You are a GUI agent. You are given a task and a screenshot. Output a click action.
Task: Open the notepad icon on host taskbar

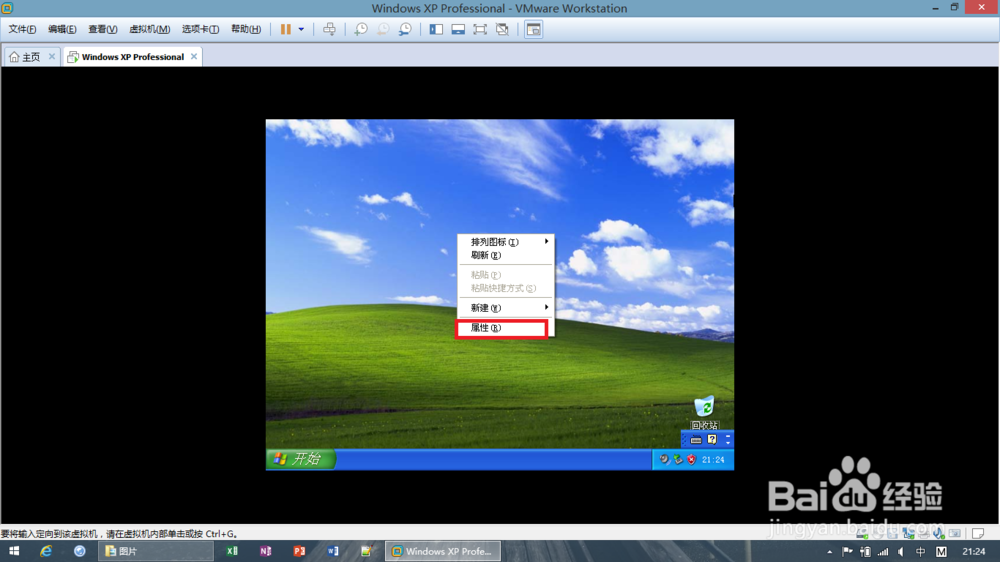[366, 551]
